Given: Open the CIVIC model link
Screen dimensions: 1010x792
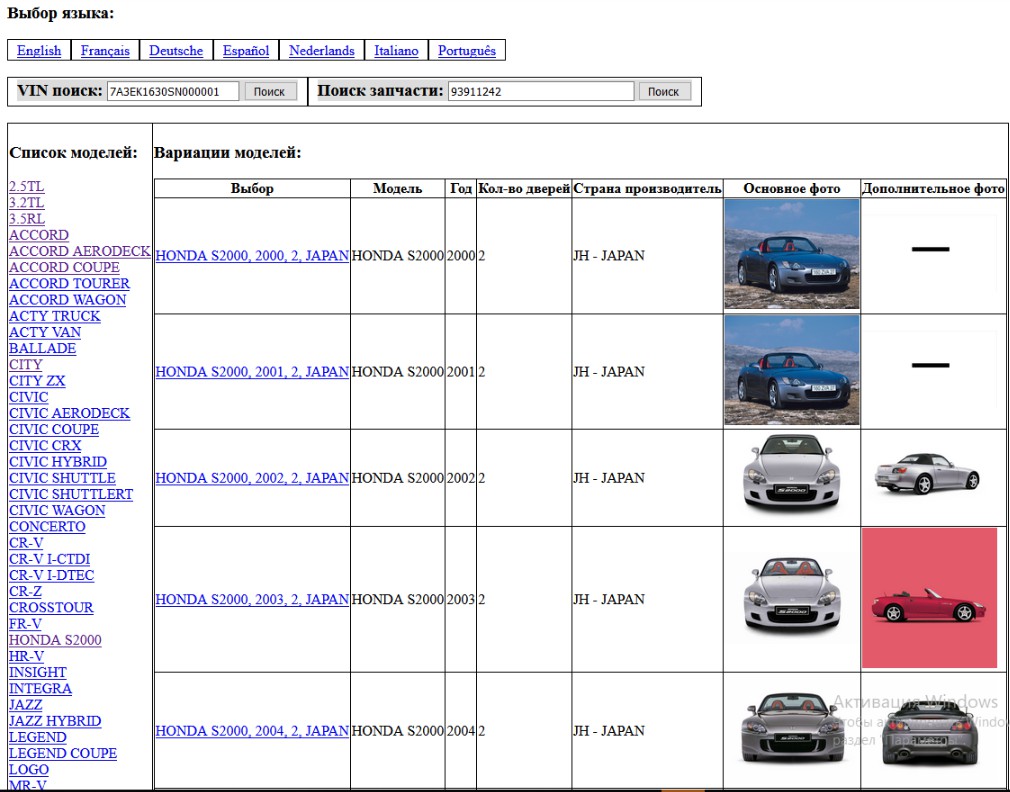Looking at the screenshot, I should tap(28, 397).
